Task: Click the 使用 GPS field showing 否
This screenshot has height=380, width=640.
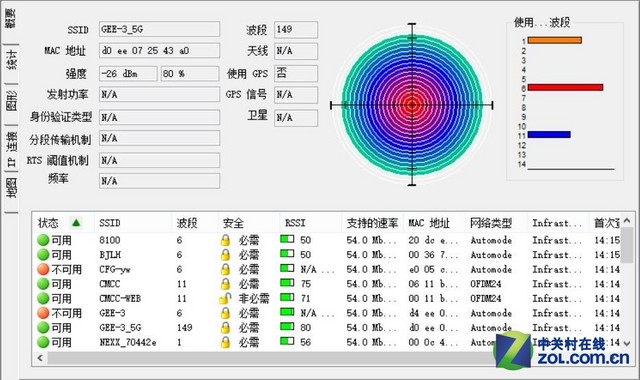Action: tap(296, 73)
